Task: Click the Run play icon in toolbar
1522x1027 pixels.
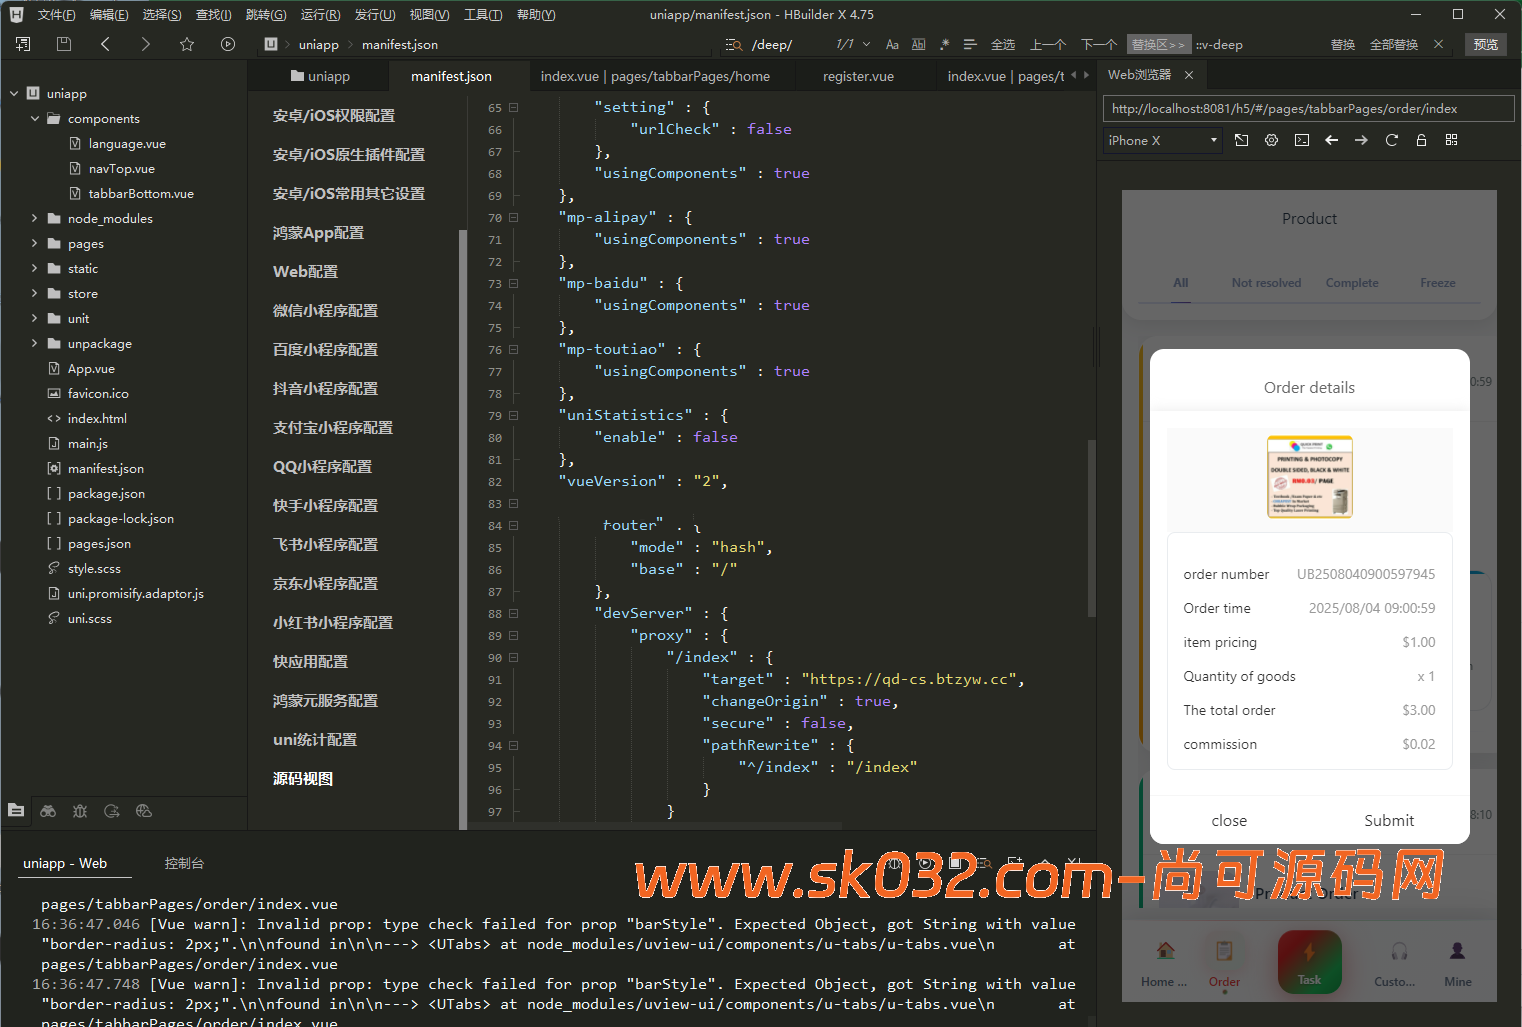Action: tap(228, 44)
